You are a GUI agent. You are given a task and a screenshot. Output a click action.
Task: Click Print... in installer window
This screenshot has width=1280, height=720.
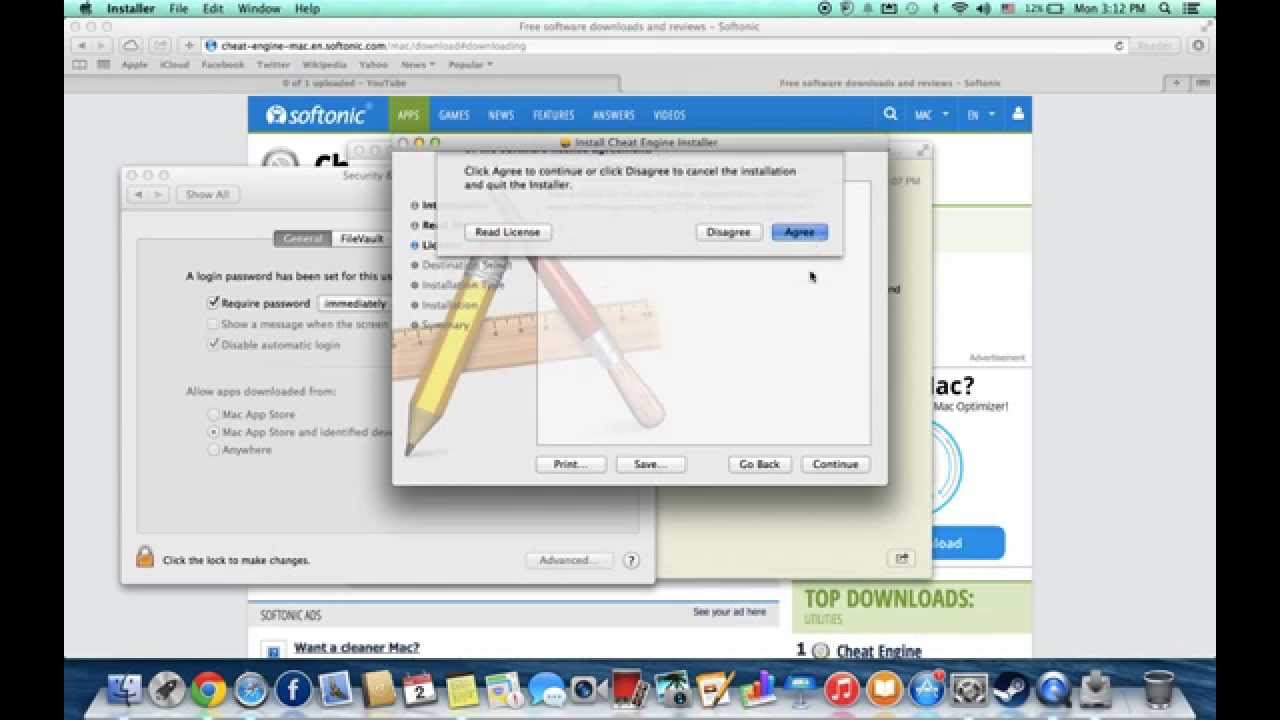(x=571, y=464)
